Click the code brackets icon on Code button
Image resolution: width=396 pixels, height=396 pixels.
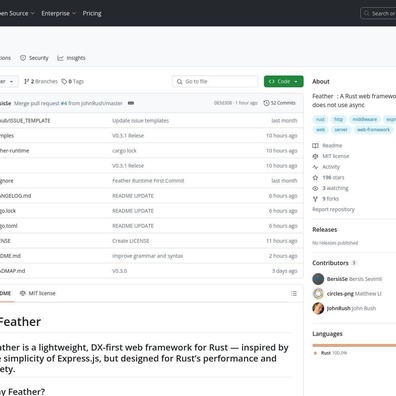pyautogui.click(x=272, y=81)
